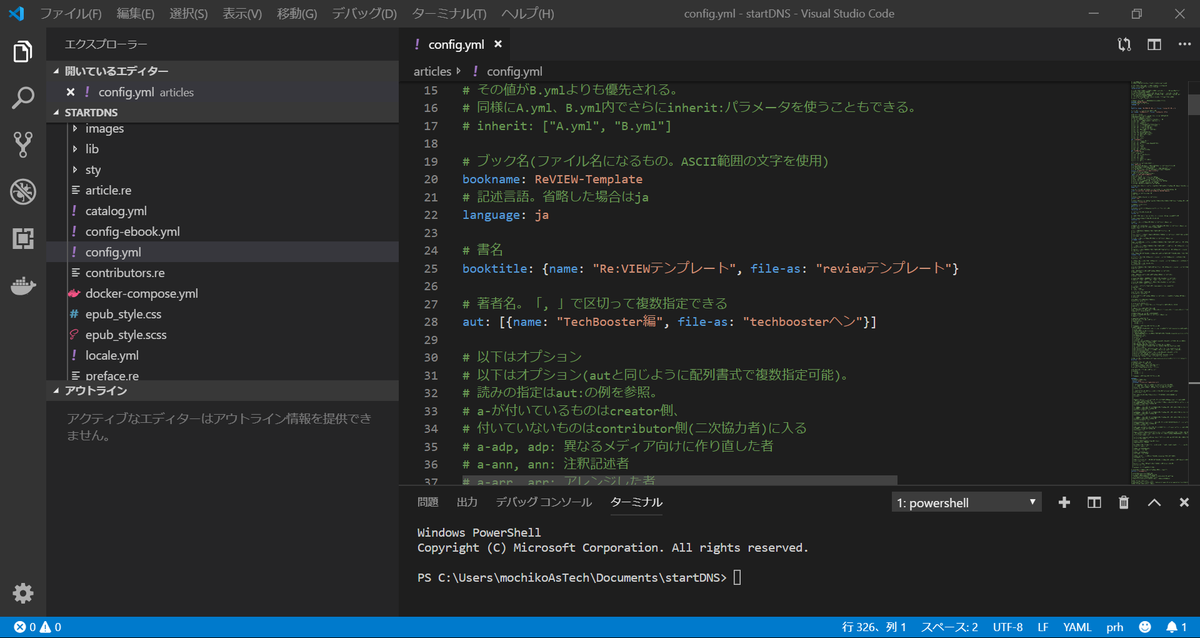Viewport: 1200px width, 638px height.
Task: Collapse the 開いているエディター section
Action: point(222,71)
